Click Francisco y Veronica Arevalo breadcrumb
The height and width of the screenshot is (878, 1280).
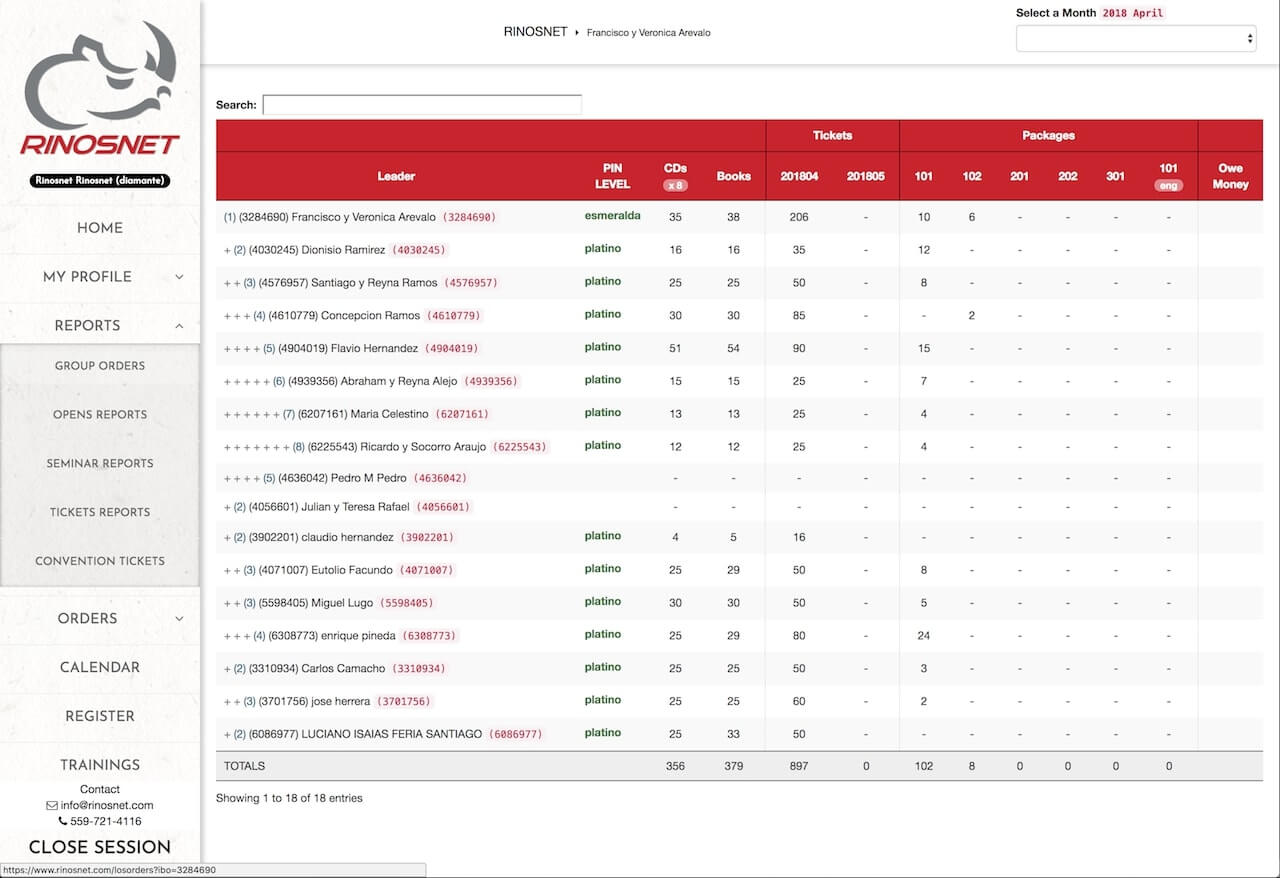click(648, 33)
